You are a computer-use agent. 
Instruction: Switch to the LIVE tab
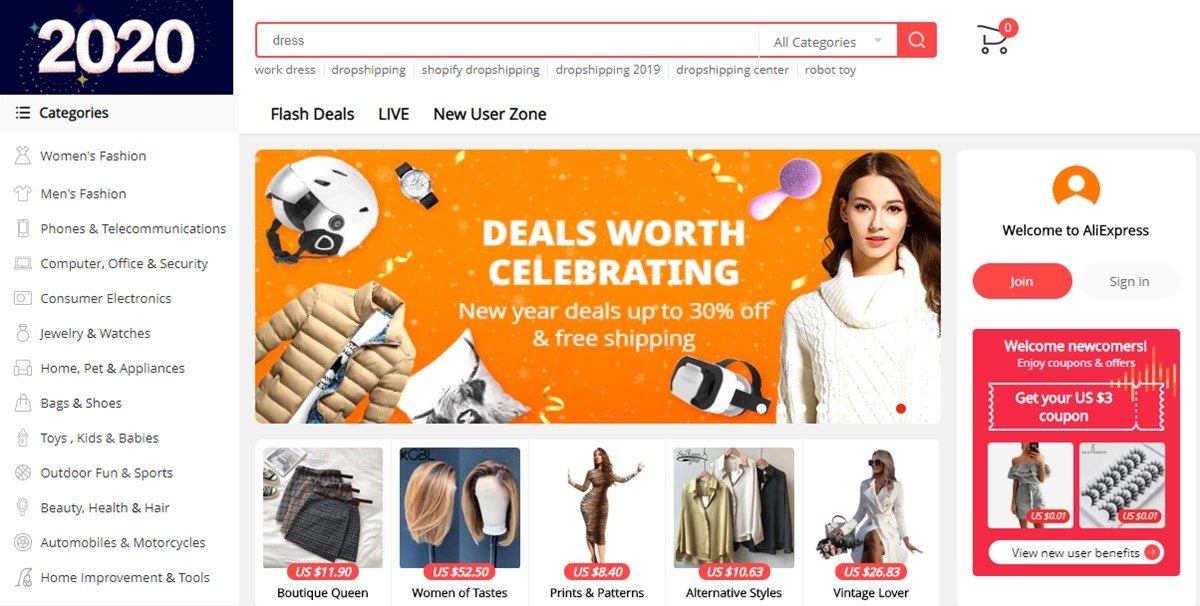[394, 114]
